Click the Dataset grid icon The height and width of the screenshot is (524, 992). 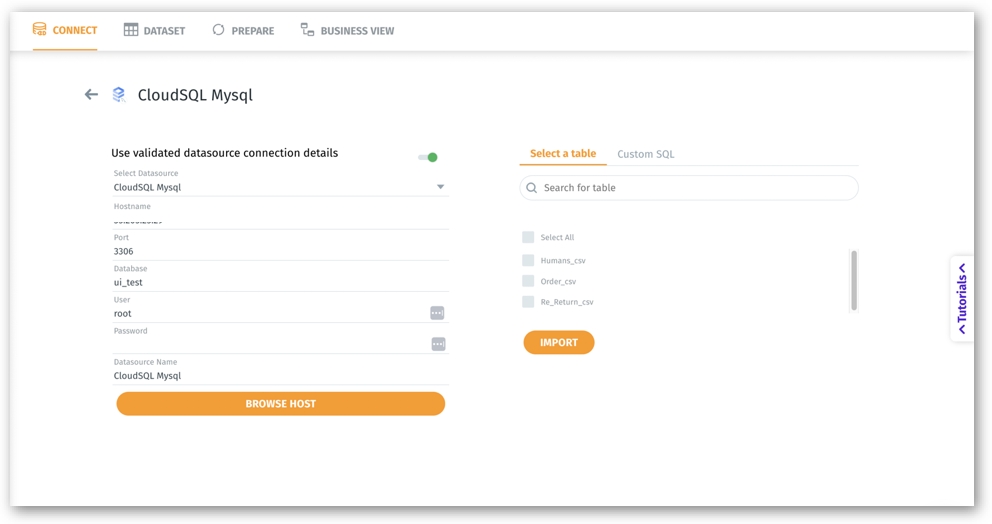coord(131,30)
